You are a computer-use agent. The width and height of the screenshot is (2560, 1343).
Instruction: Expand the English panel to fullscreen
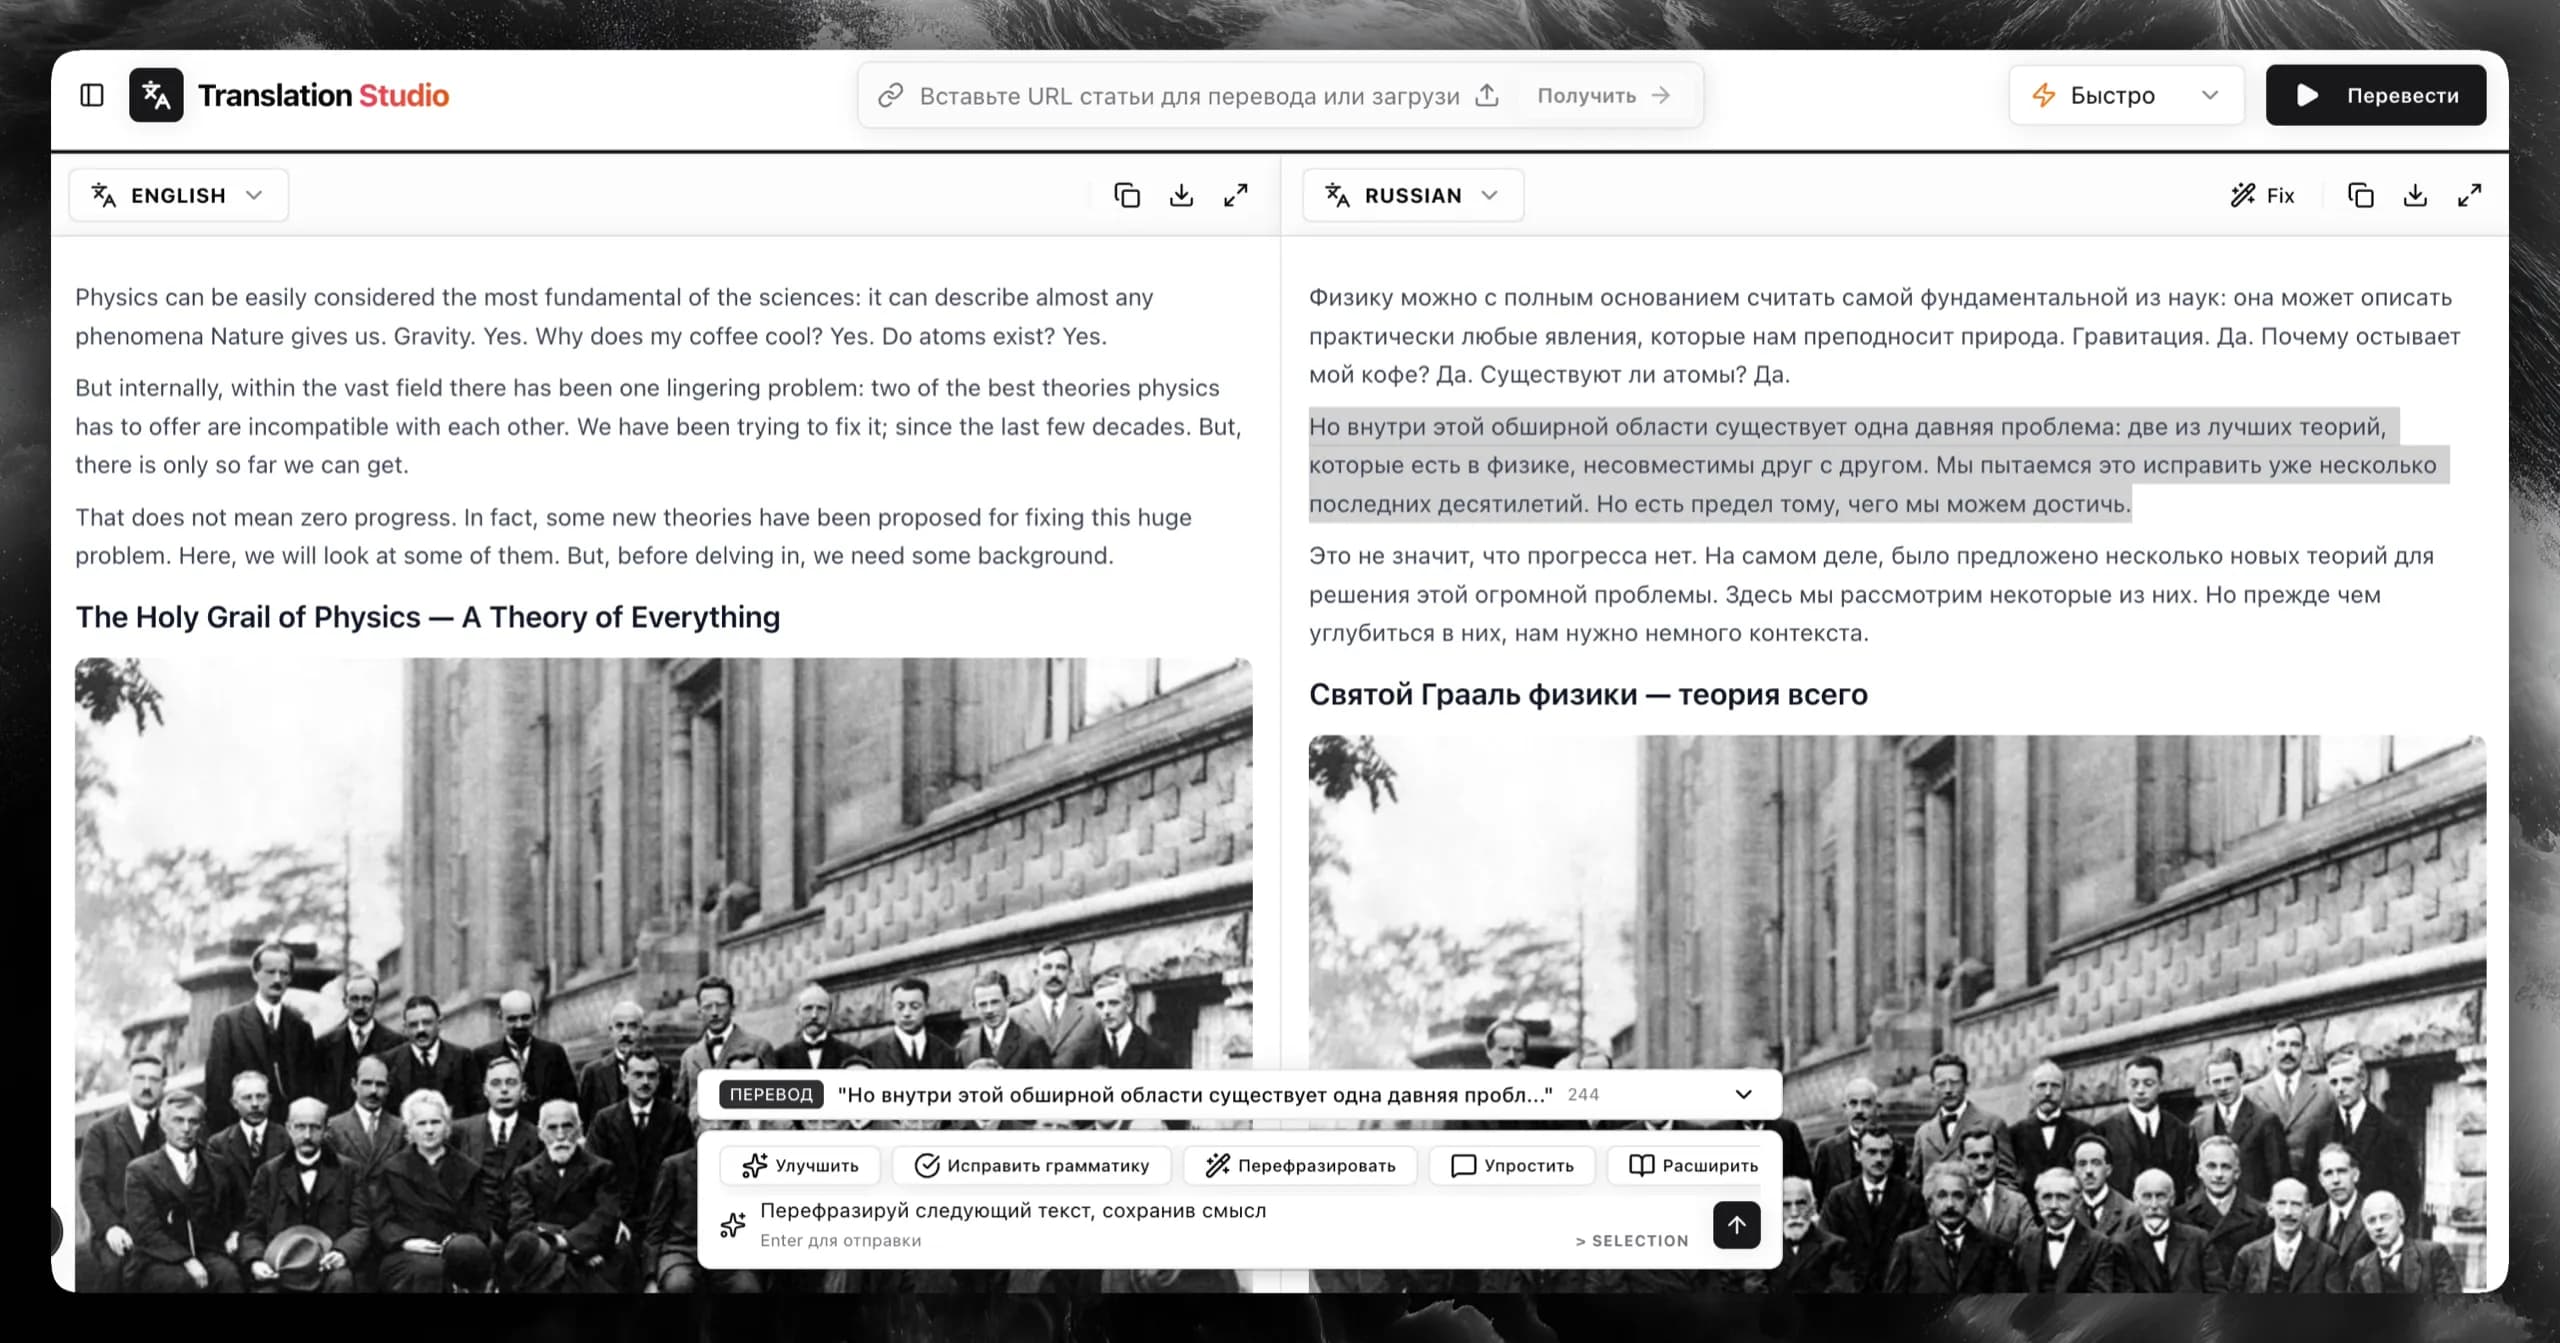[x=1236, y=195]
